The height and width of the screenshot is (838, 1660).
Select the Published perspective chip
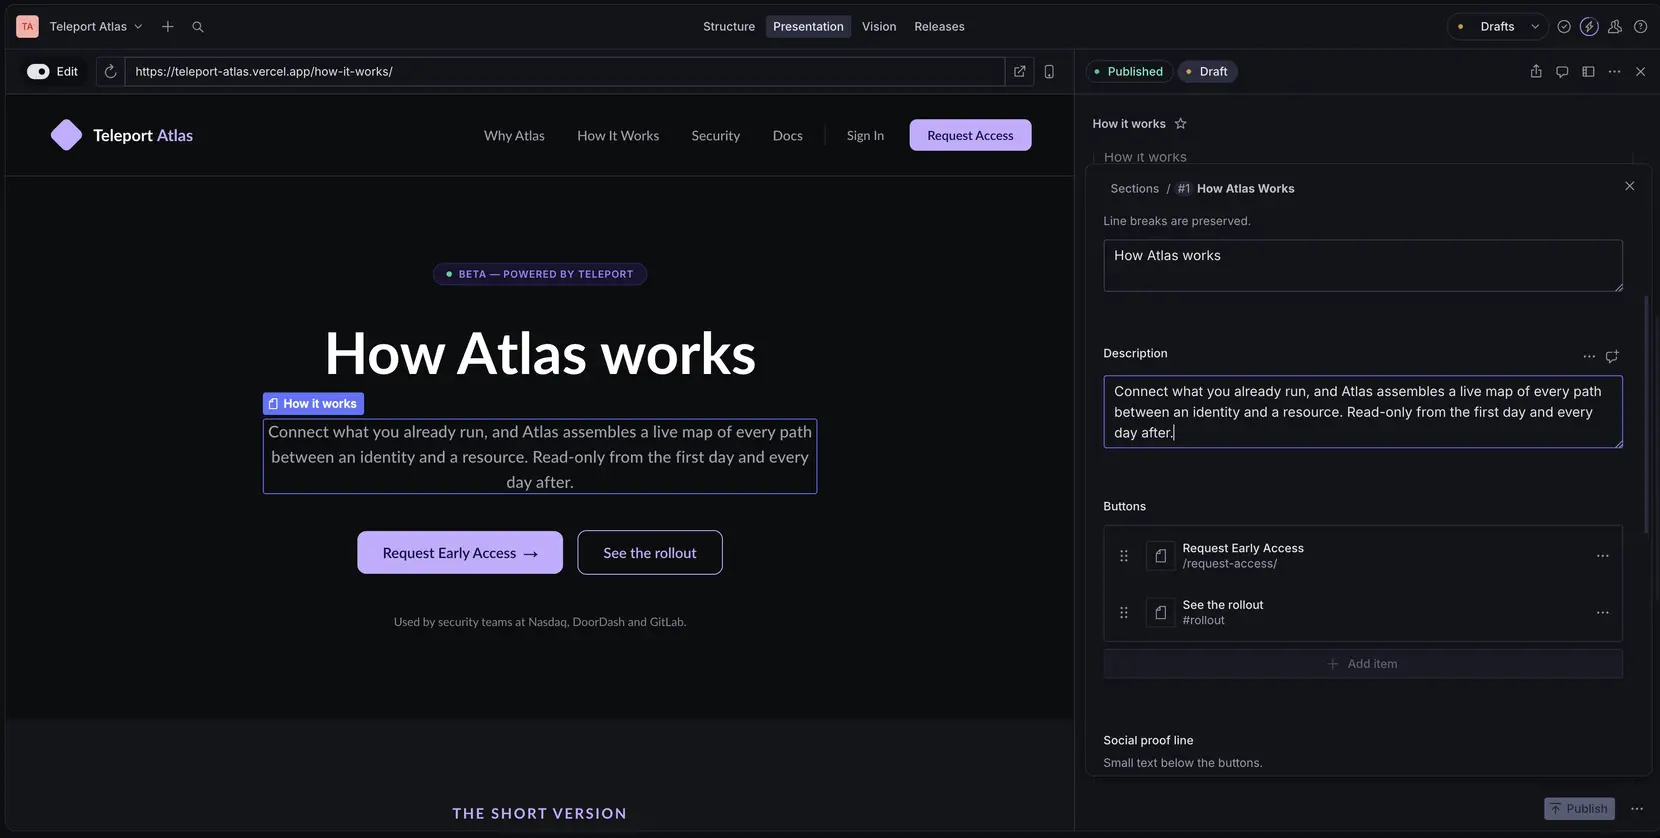tap(1129, 72)
